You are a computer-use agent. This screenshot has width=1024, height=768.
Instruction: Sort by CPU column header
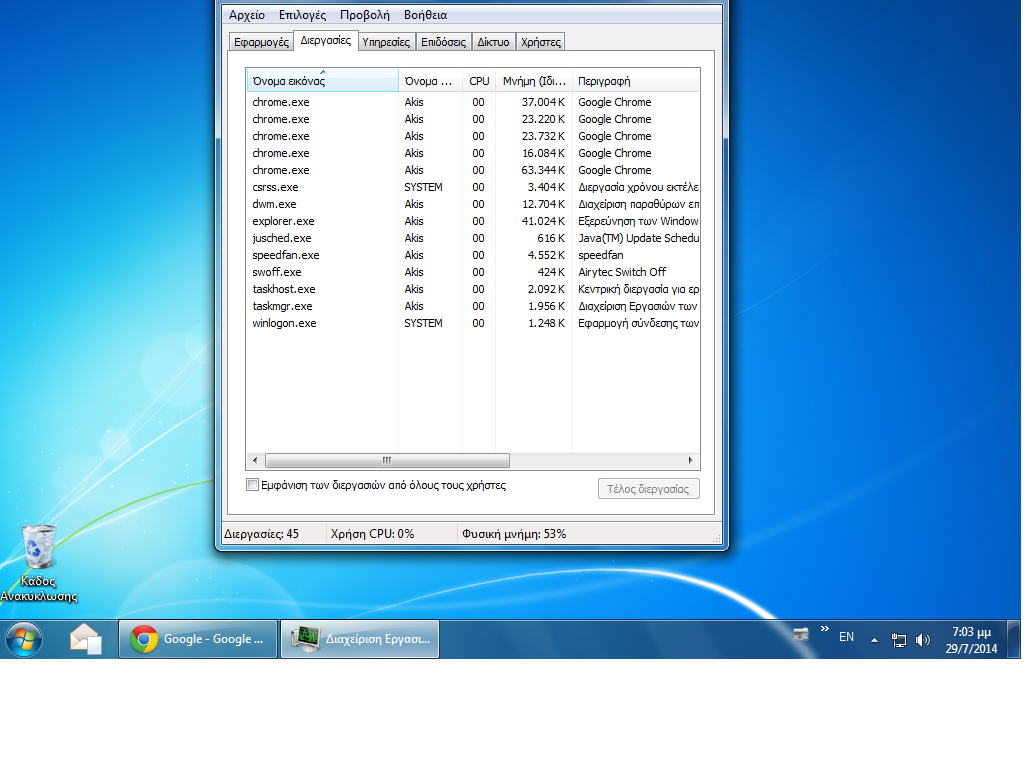[x=479, y=81]
